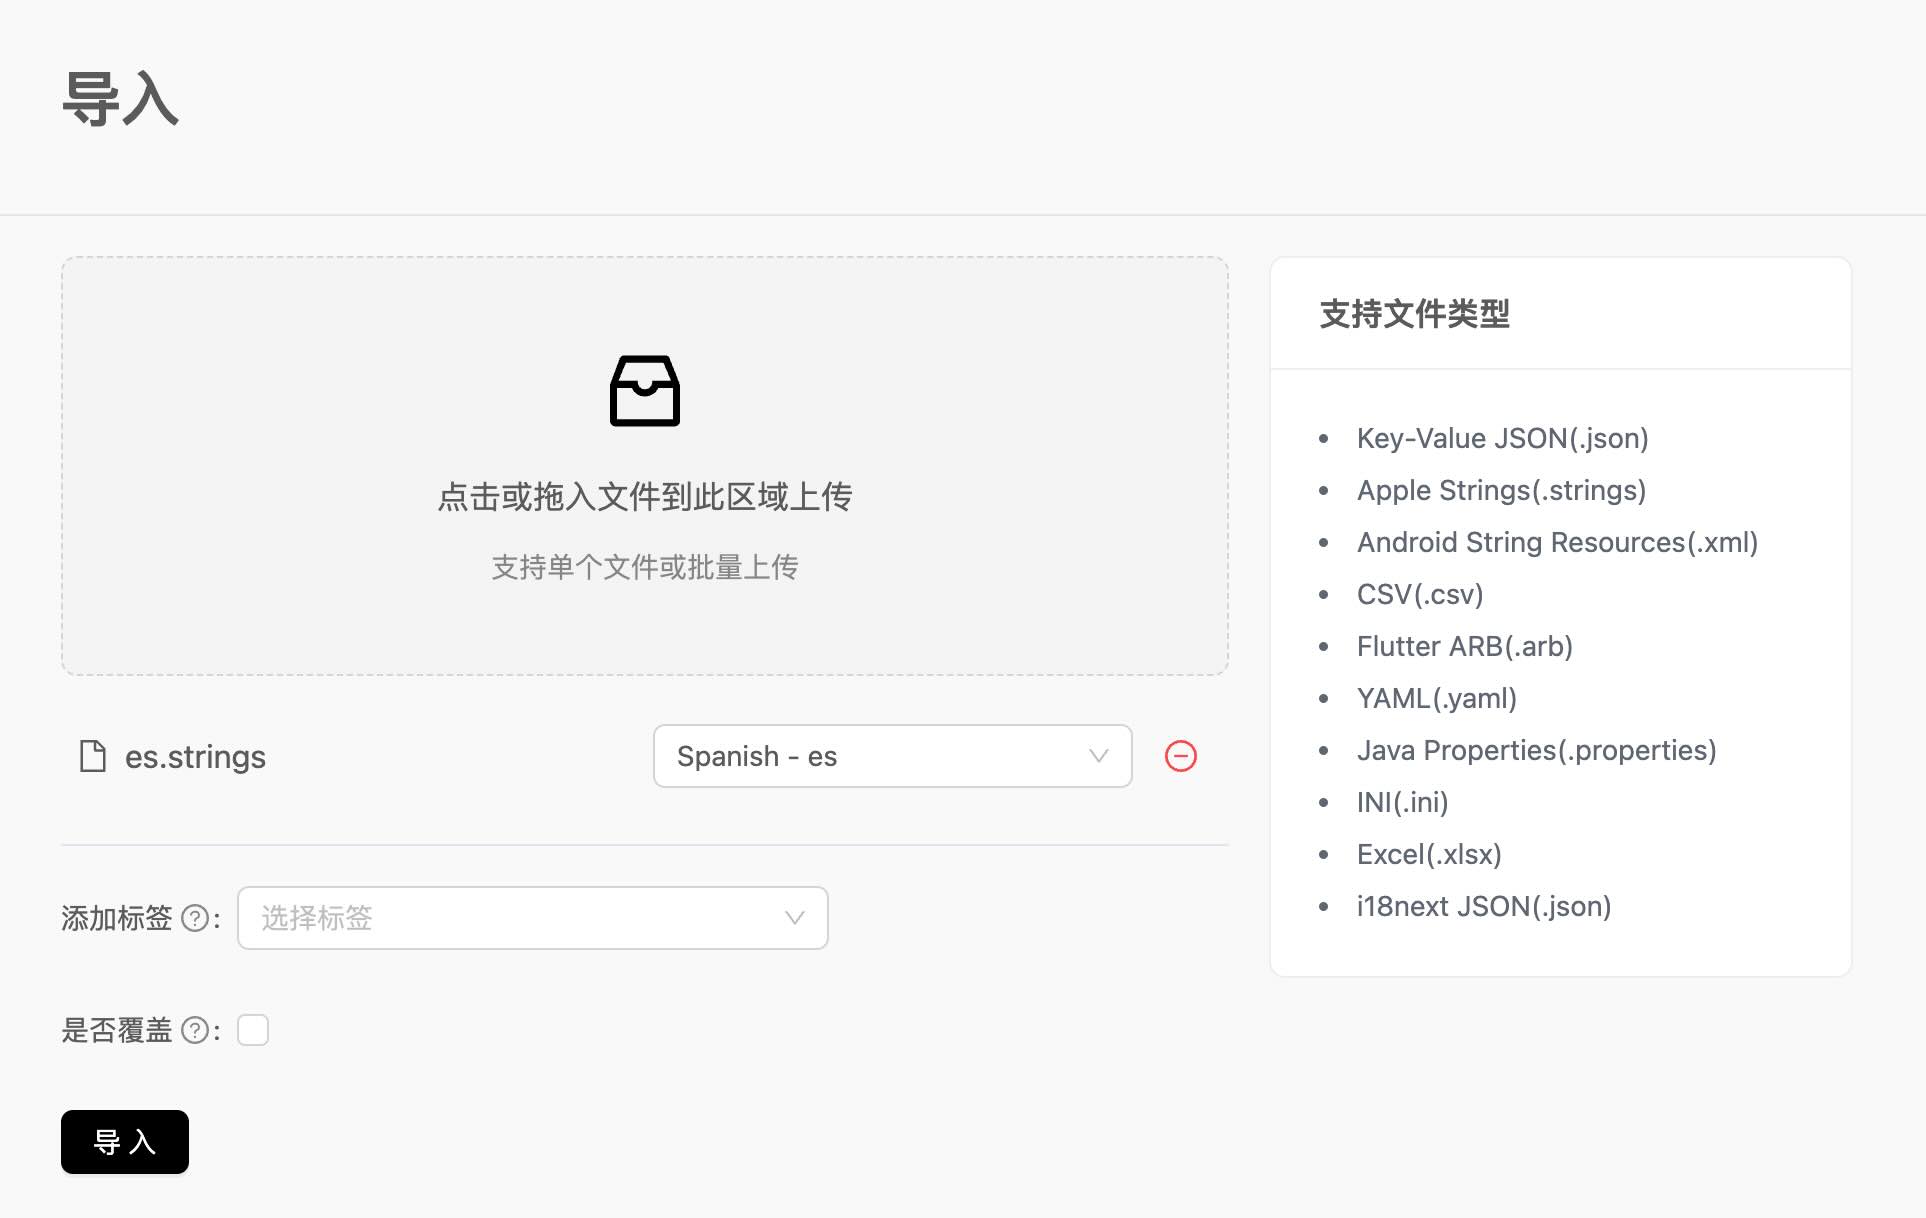Select the Key-Value JSON(.json) entry
Screen dimensions: 1926x1218
[1501, 438]
